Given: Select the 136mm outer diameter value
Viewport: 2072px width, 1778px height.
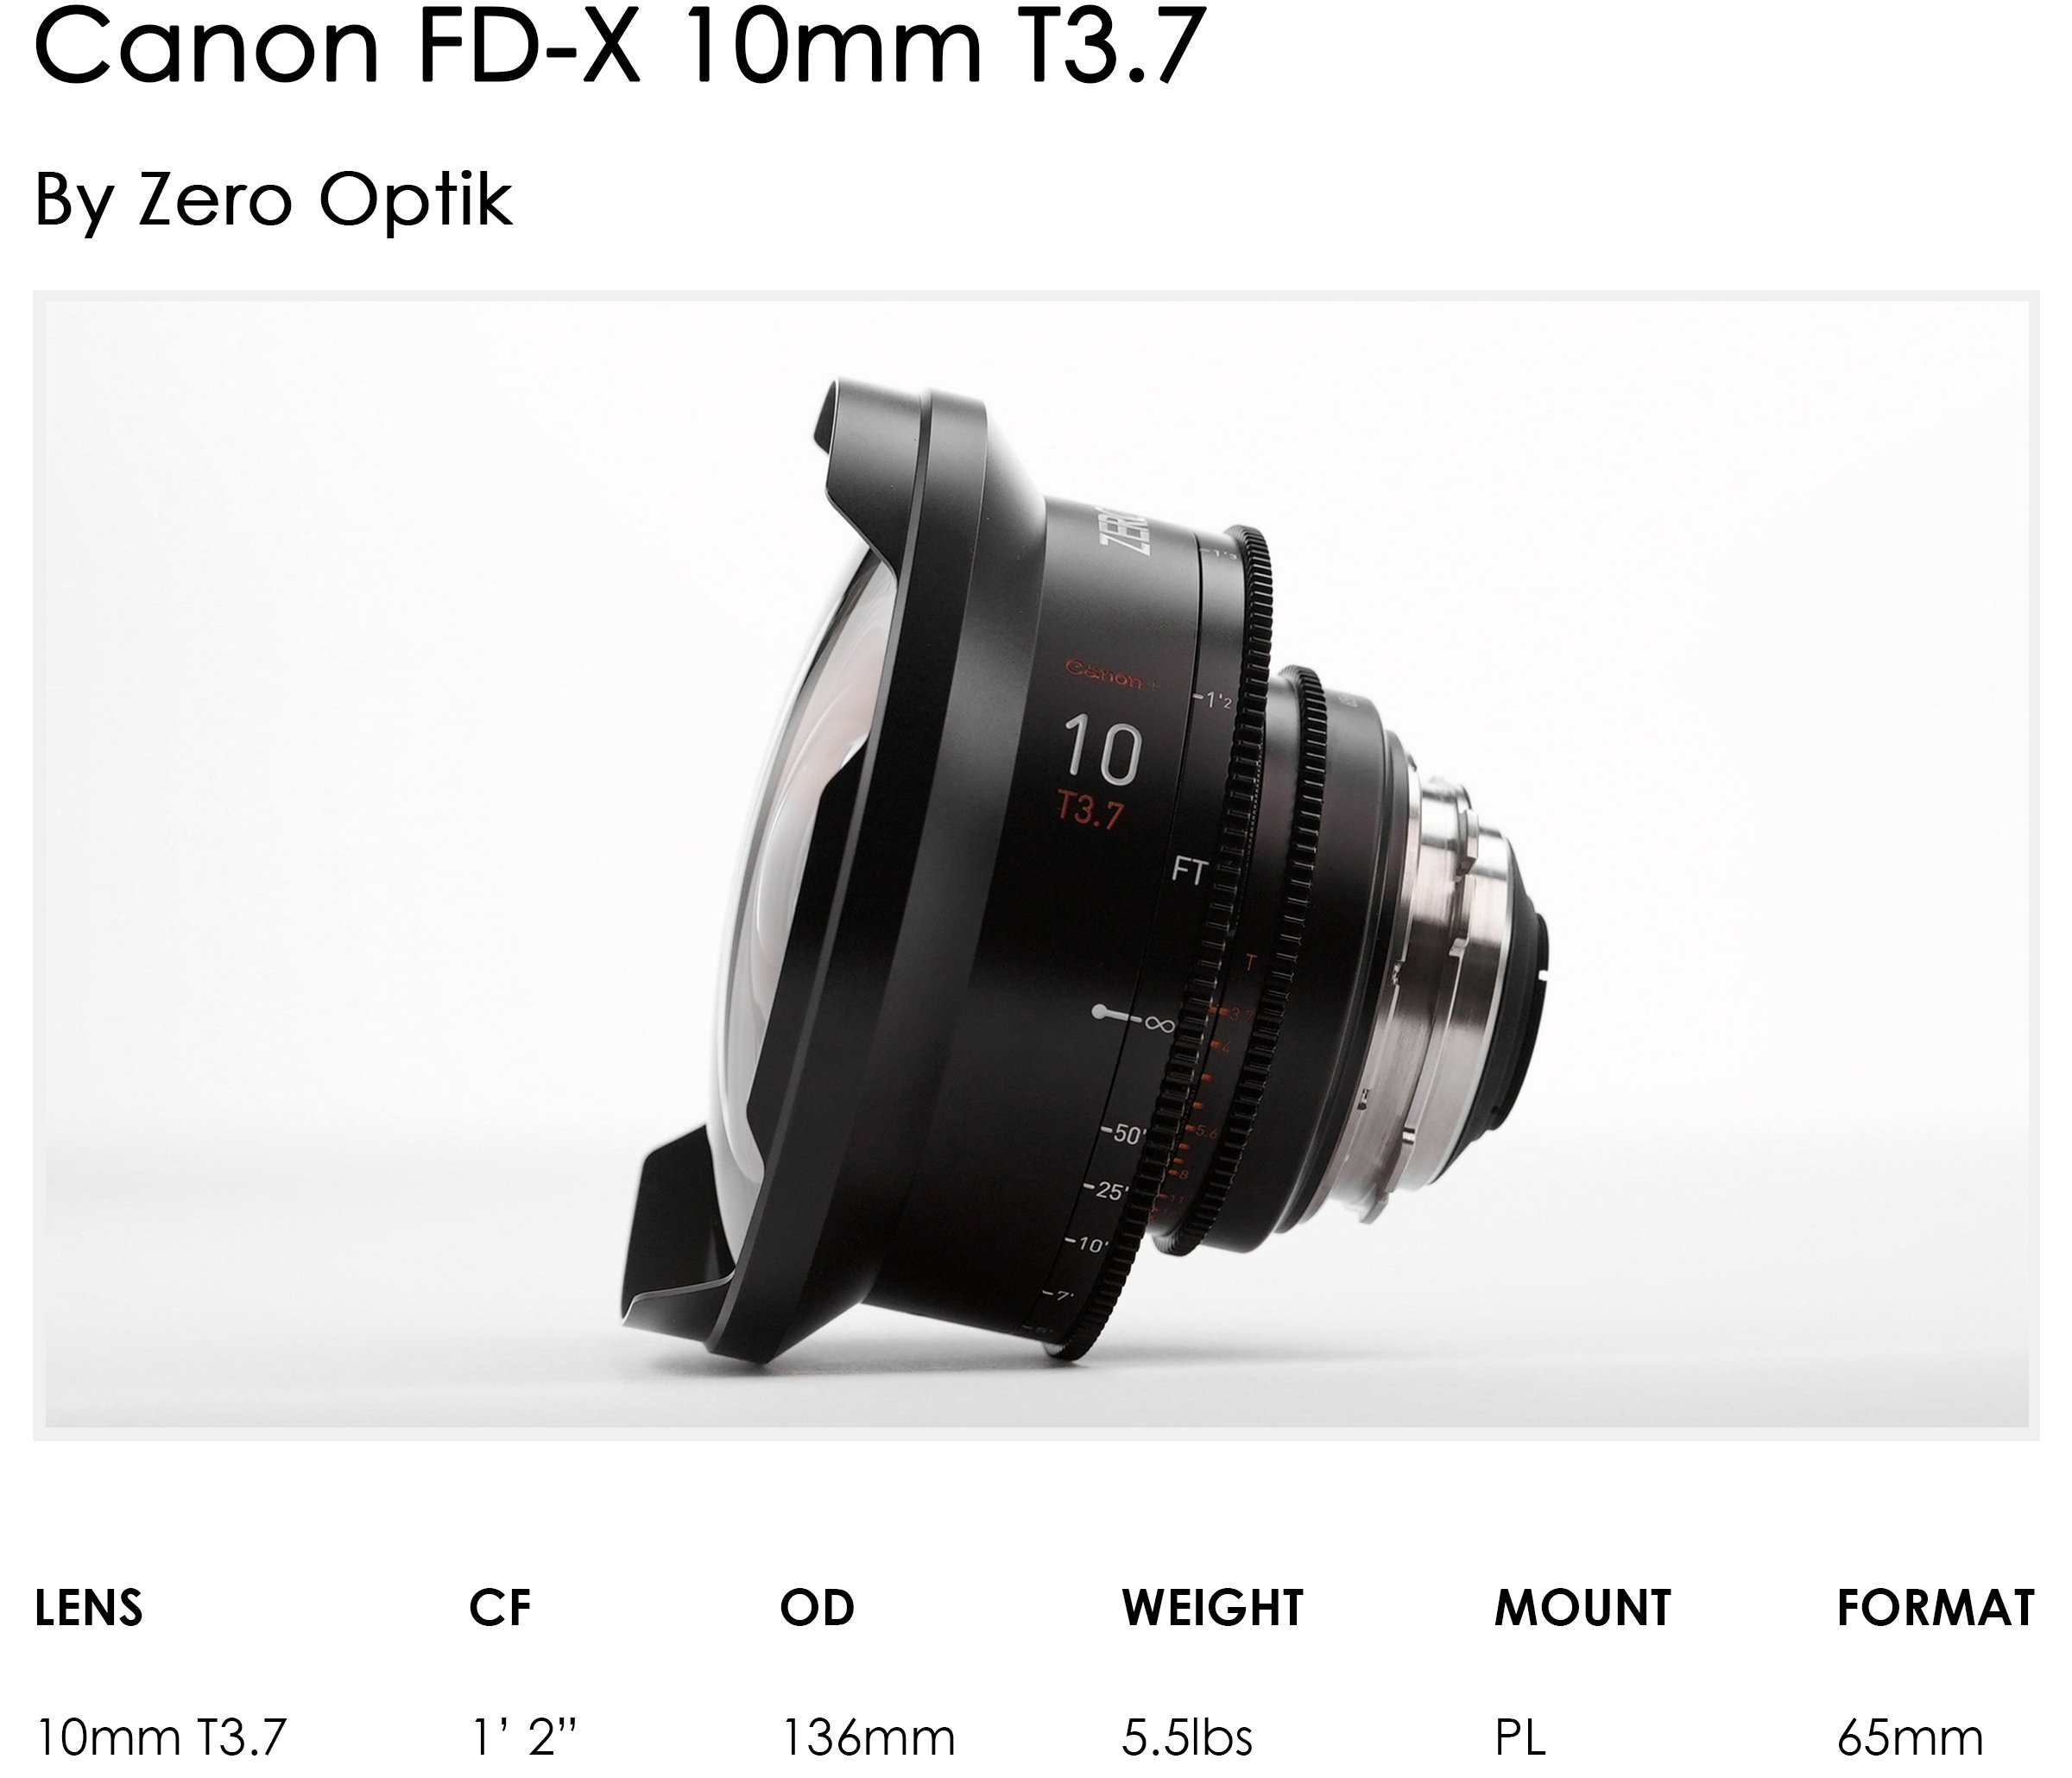Looking at the screenshot, I should click(868, 1737).
